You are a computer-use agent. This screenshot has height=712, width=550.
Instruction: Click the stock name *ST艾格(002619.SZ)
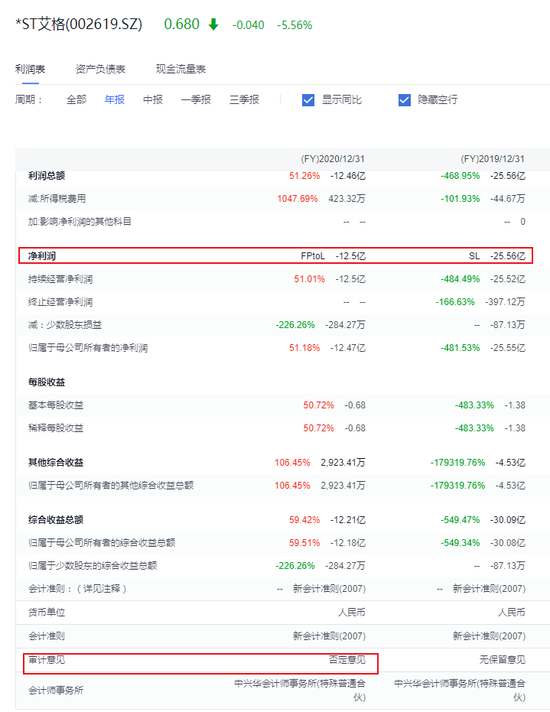[79, 24]
